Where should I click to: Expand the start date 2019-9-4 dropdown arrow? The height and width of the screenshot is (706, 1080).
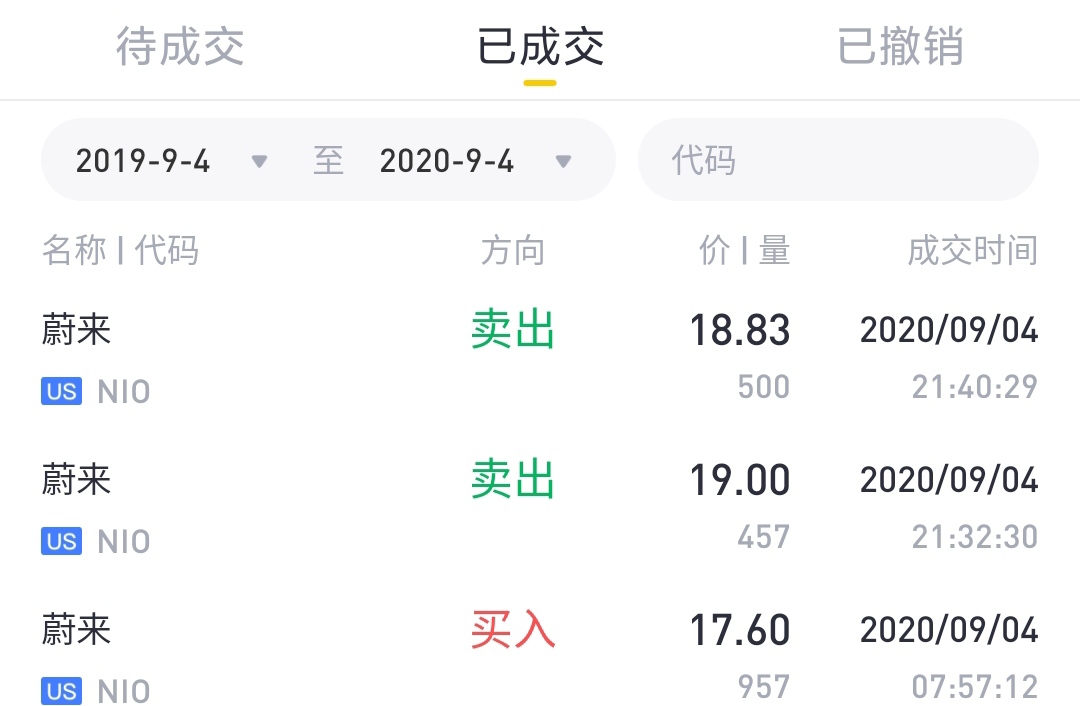coord(259,161)
